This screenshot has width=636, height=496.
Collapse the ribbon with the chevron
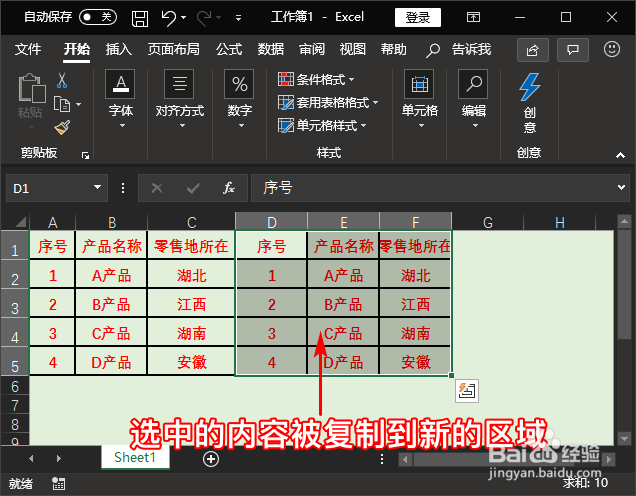tap(620, 155)
